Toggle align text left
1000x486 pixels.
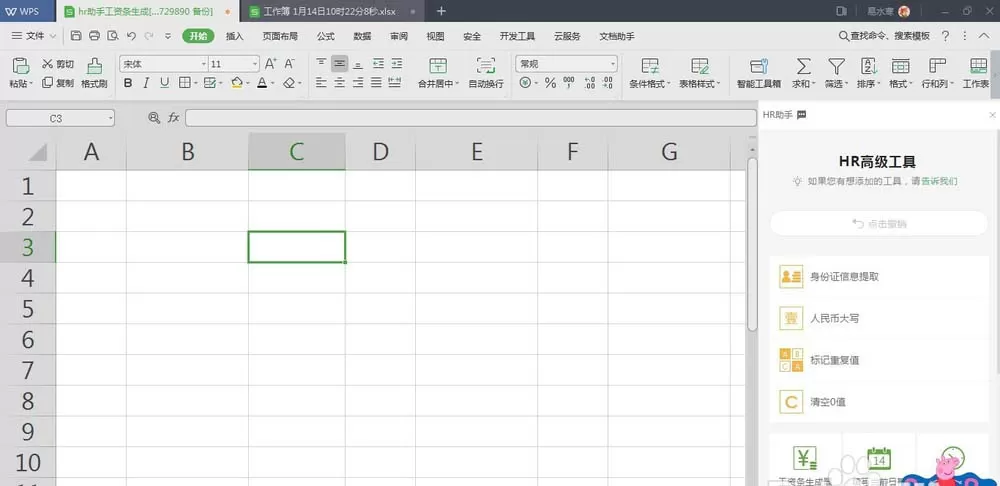(x=321, y=82)
